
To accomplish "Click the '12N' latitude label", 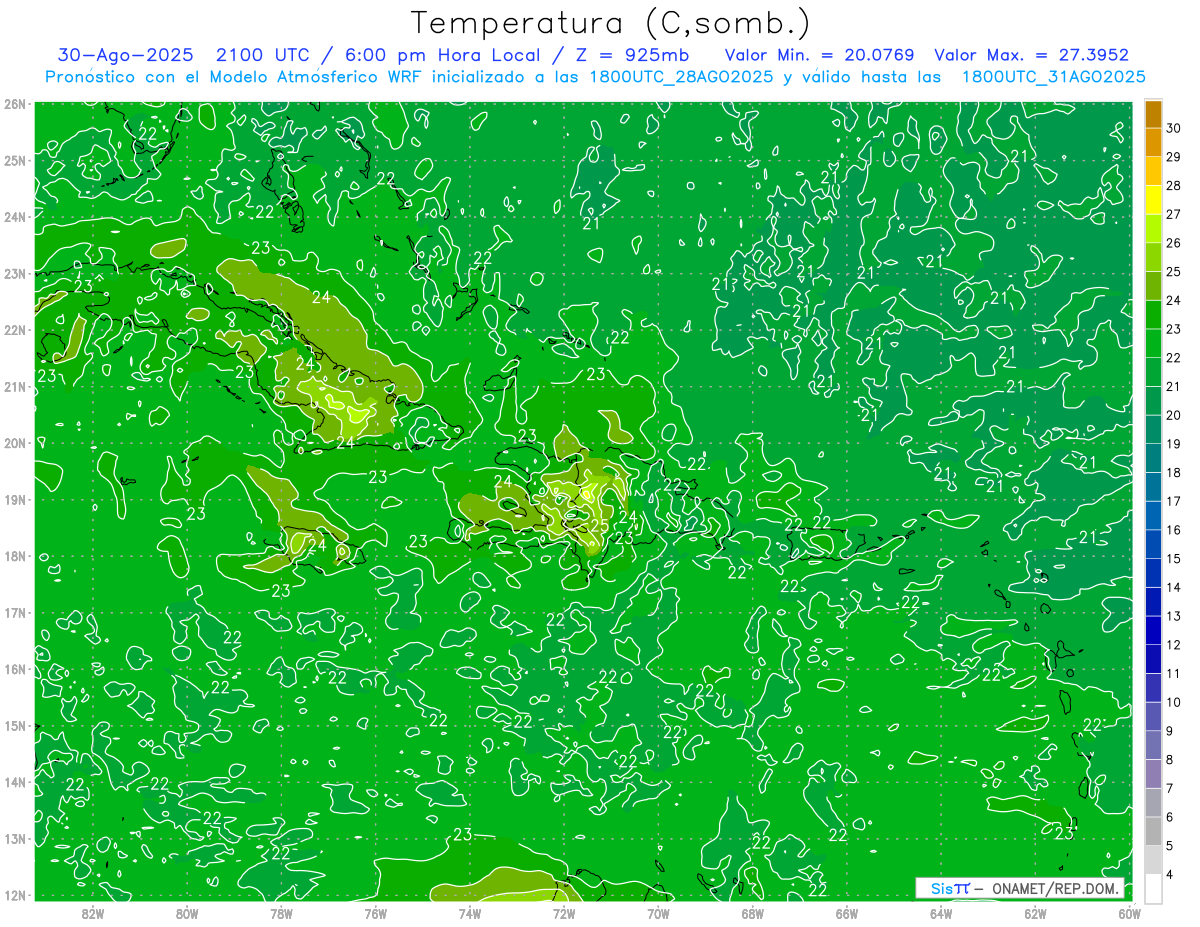I will pos(15,895).
